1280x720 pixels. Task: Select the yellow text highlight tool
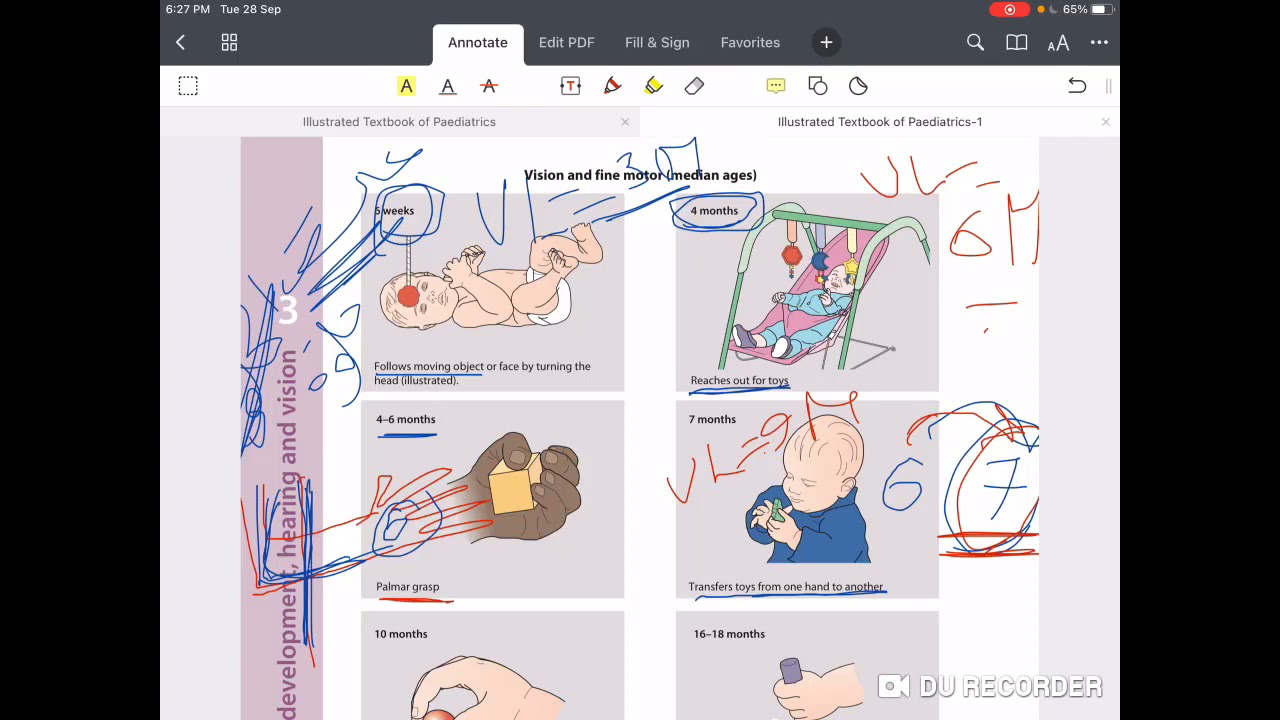point(406,86)
